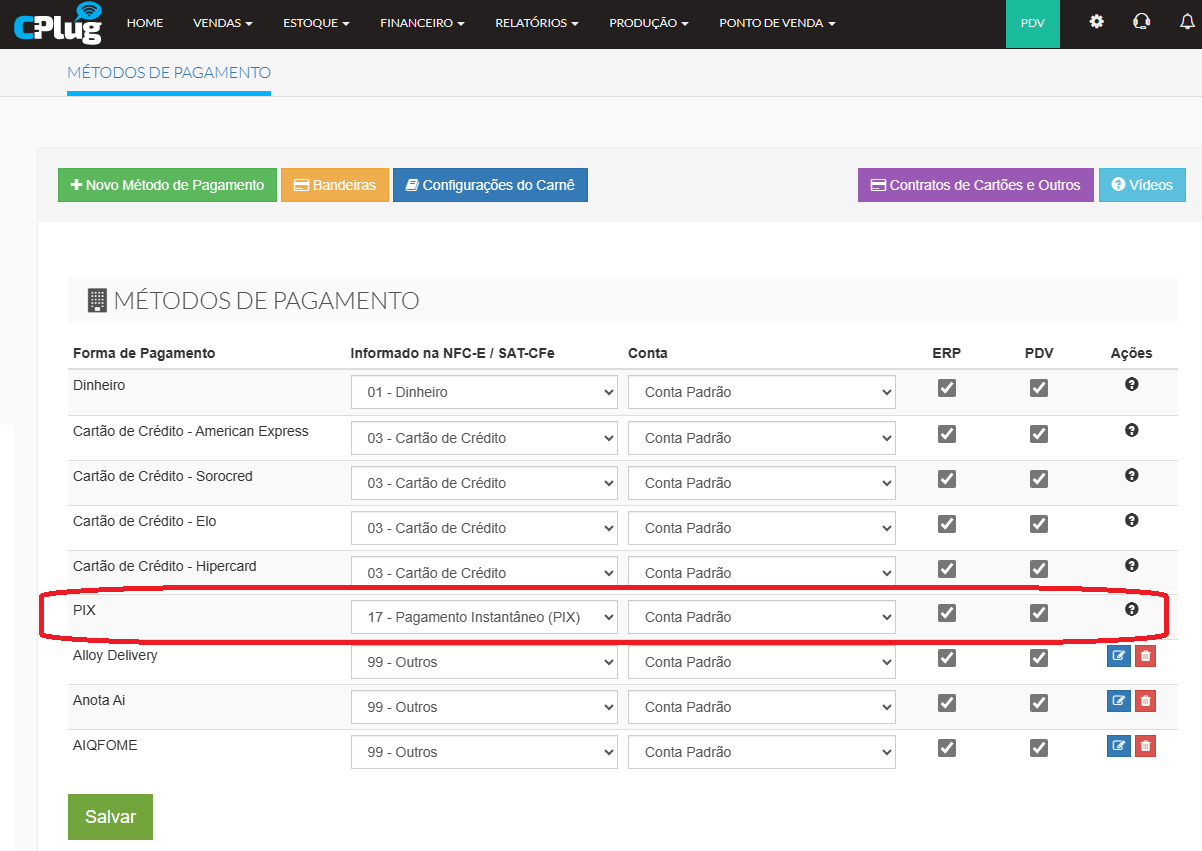
Task: Click the green PDV button
Action: coord(1033,23)
